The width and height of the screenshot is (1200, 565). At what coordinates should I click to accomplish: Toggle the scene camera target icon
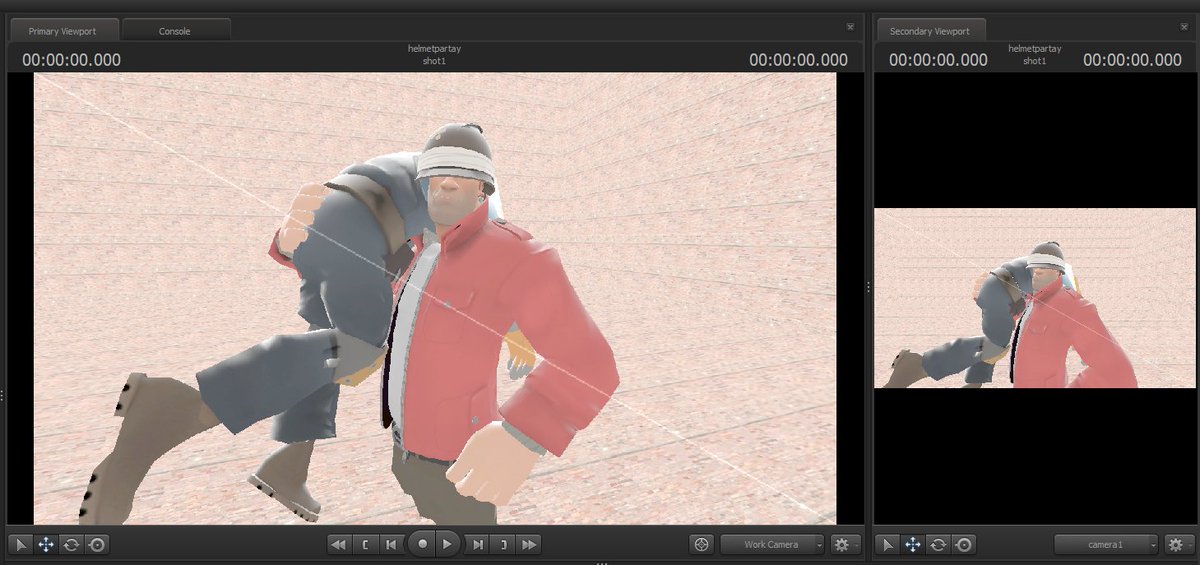(701, 545)
